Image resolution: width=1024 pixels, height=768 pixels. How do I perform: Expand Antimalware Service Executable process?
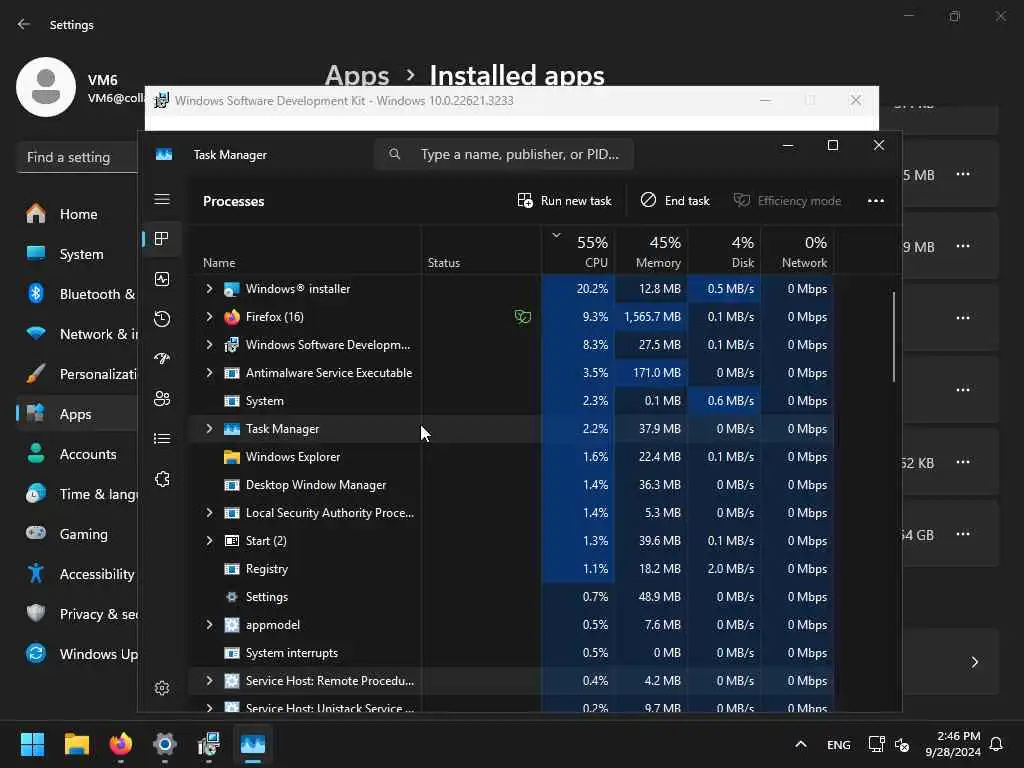pyautogui.click(x=209, y=372)
